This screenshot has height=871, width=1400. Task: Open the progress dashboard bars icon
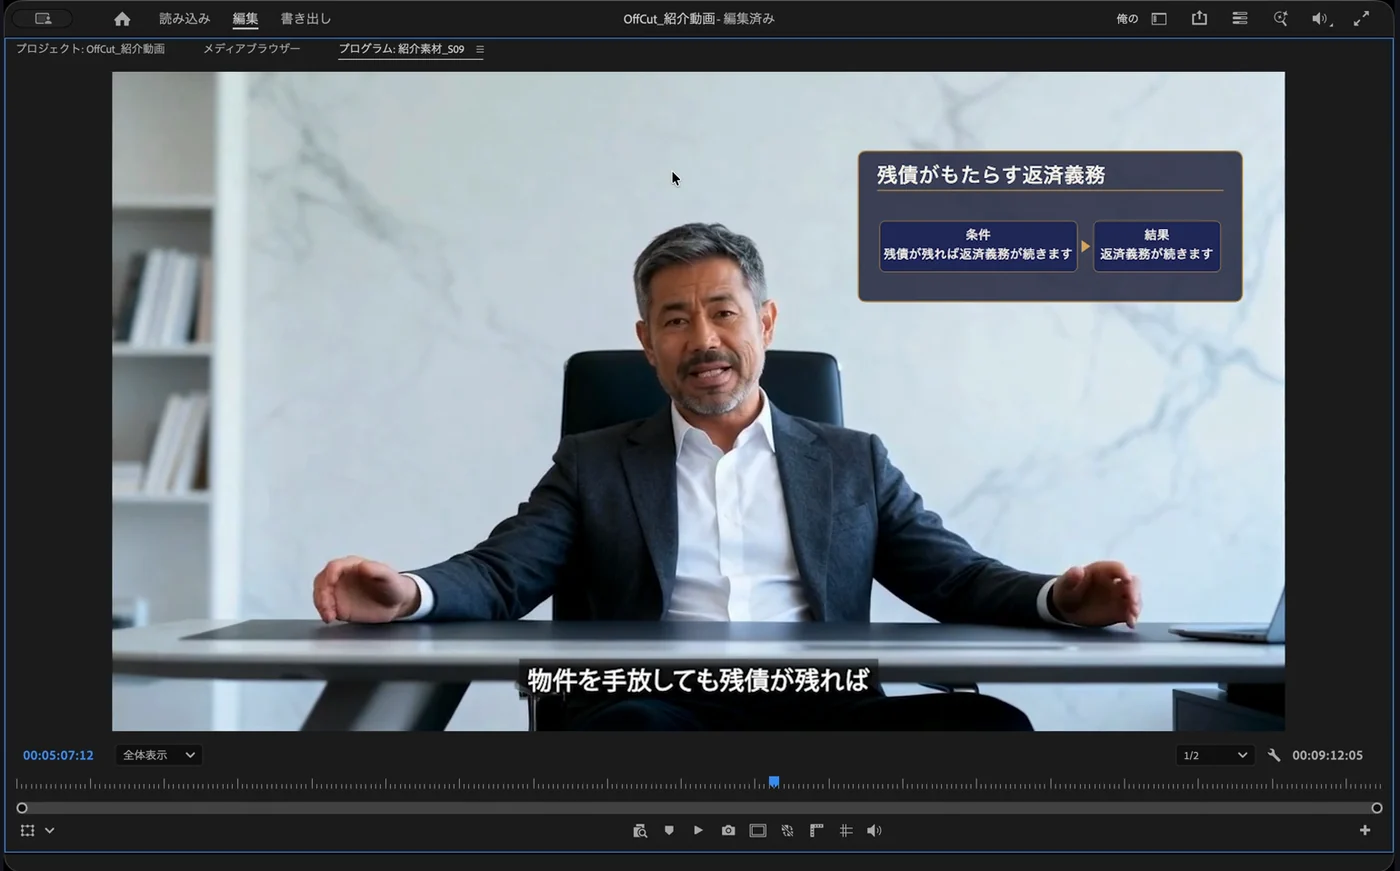(1239, 18)
